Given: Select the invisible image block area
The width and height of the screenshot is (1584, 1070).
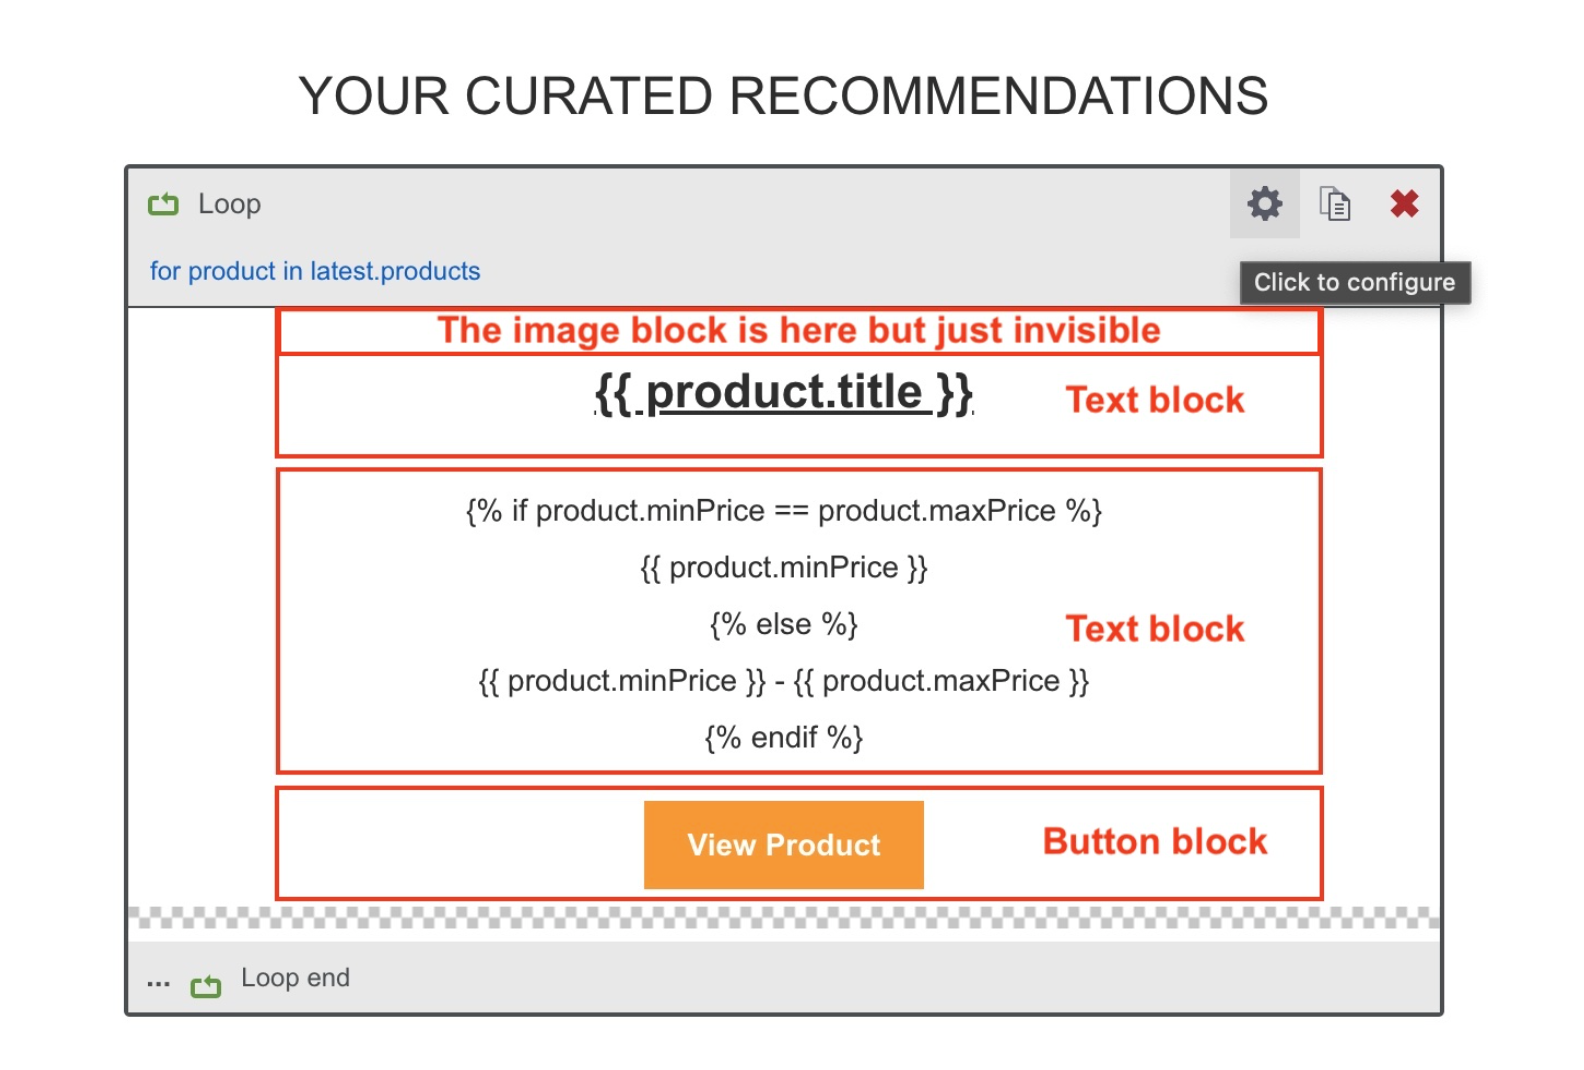Looking at the screenshot, I should (799, 331).
